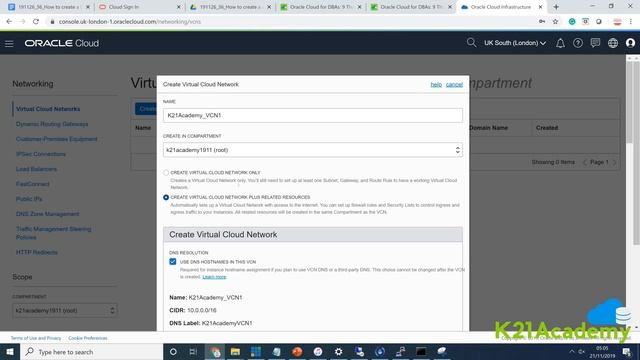Click the cancel link in dialog header
This screenshot has height=360, width=640.
pos(454,84)
